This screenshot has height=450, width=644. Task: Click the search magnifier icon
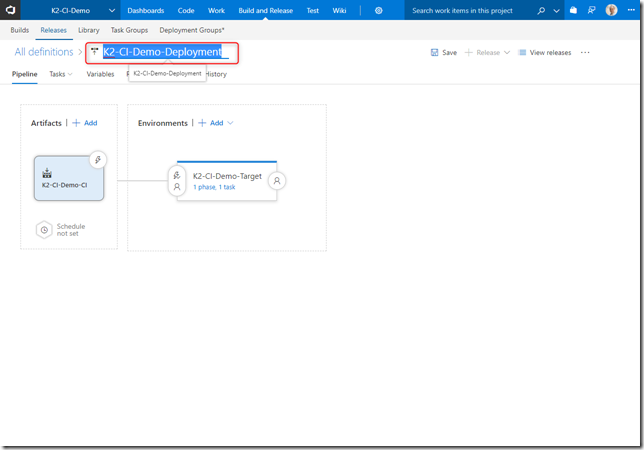coord(541,10)
